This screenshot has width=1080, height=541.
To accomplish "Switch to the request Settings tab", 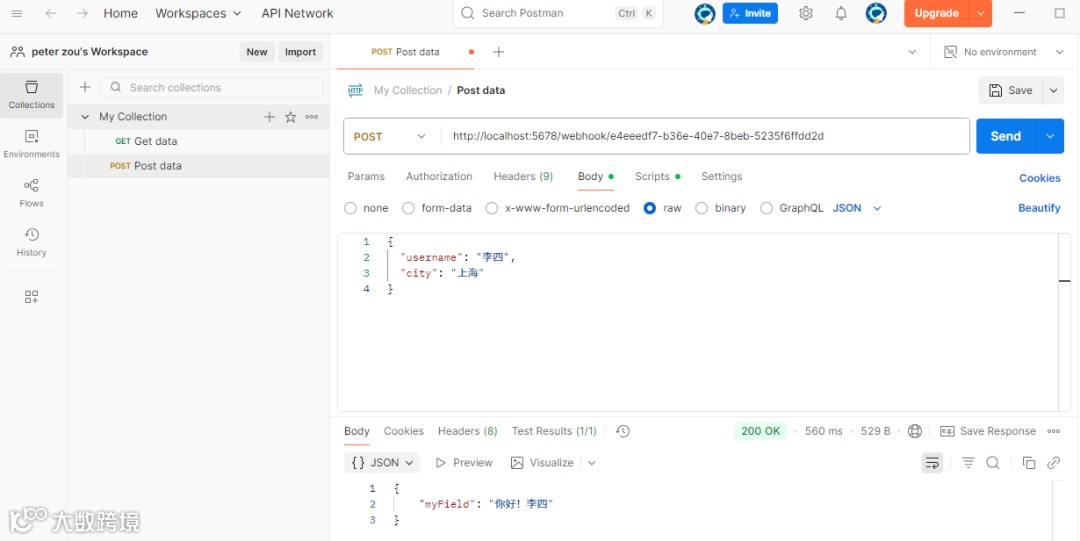I will pos(721,176).
